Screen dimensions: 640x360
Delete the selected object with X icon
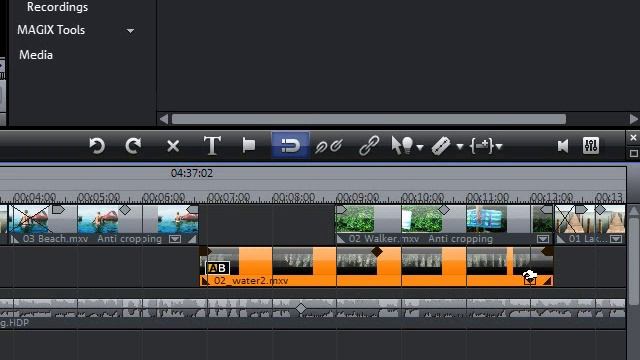click(173, 146)
